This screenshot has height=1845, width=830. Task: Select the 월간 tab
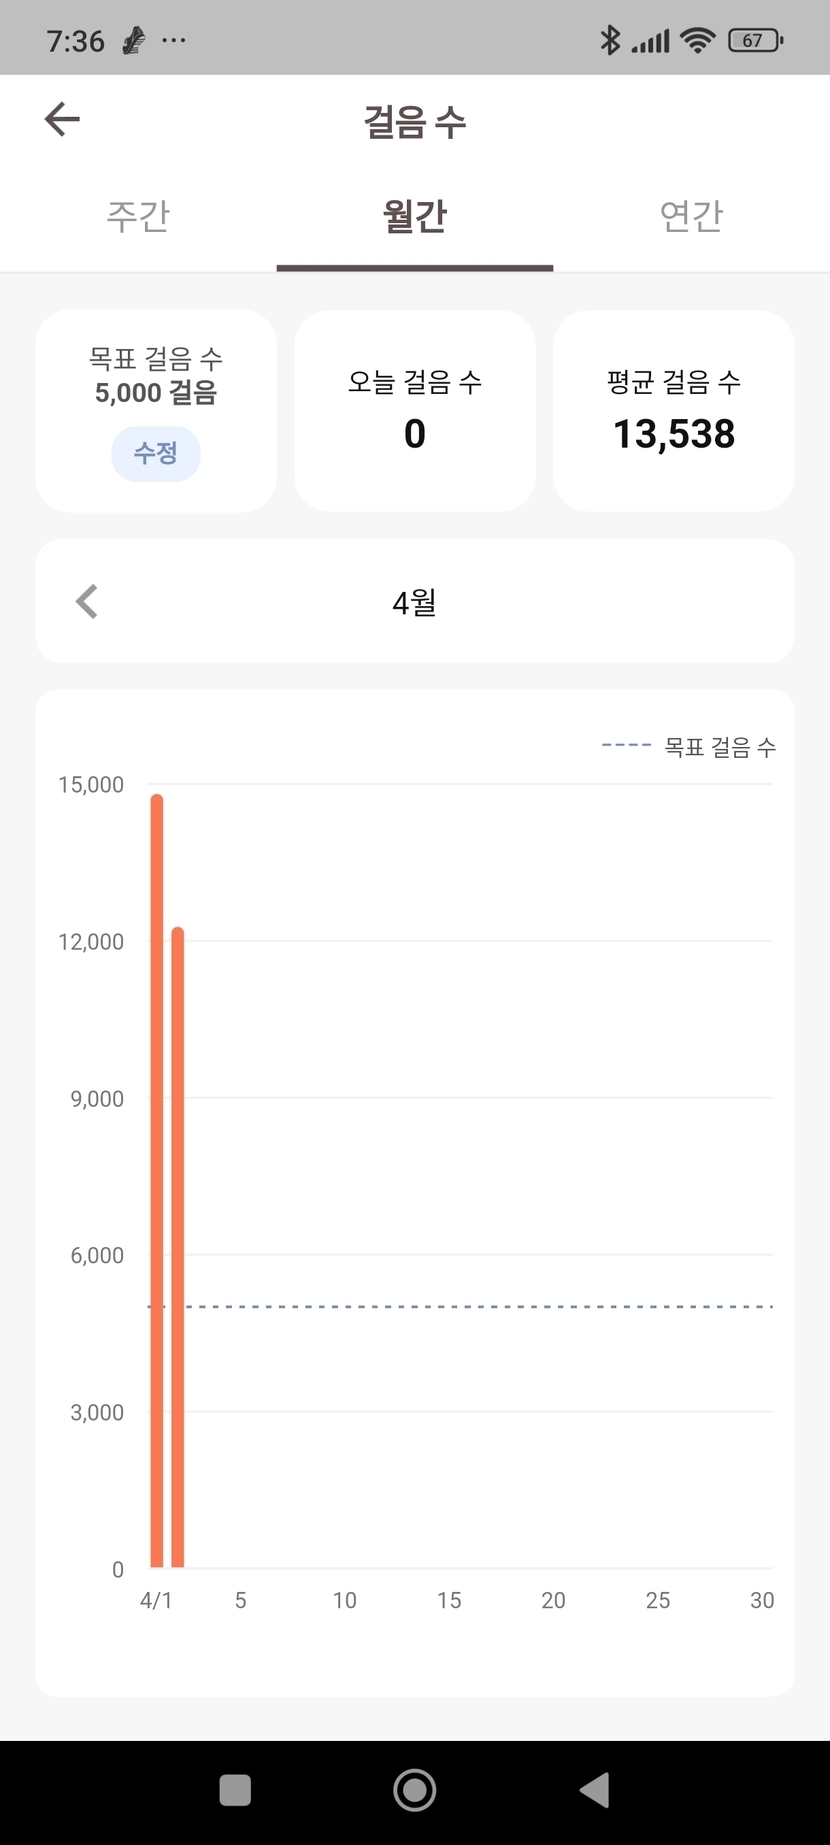[415, 216]
